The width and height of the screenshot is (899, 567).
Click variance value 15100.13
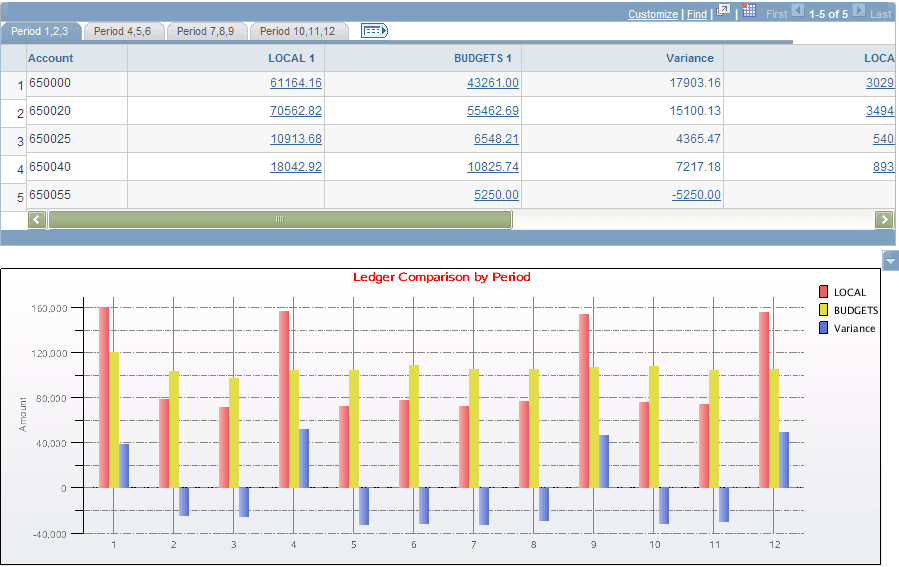pos(695,111)
